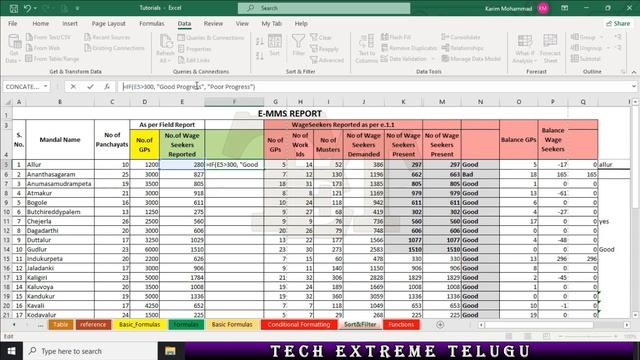
Task: Cancel the formula entry with X
Action: (73, 87)
